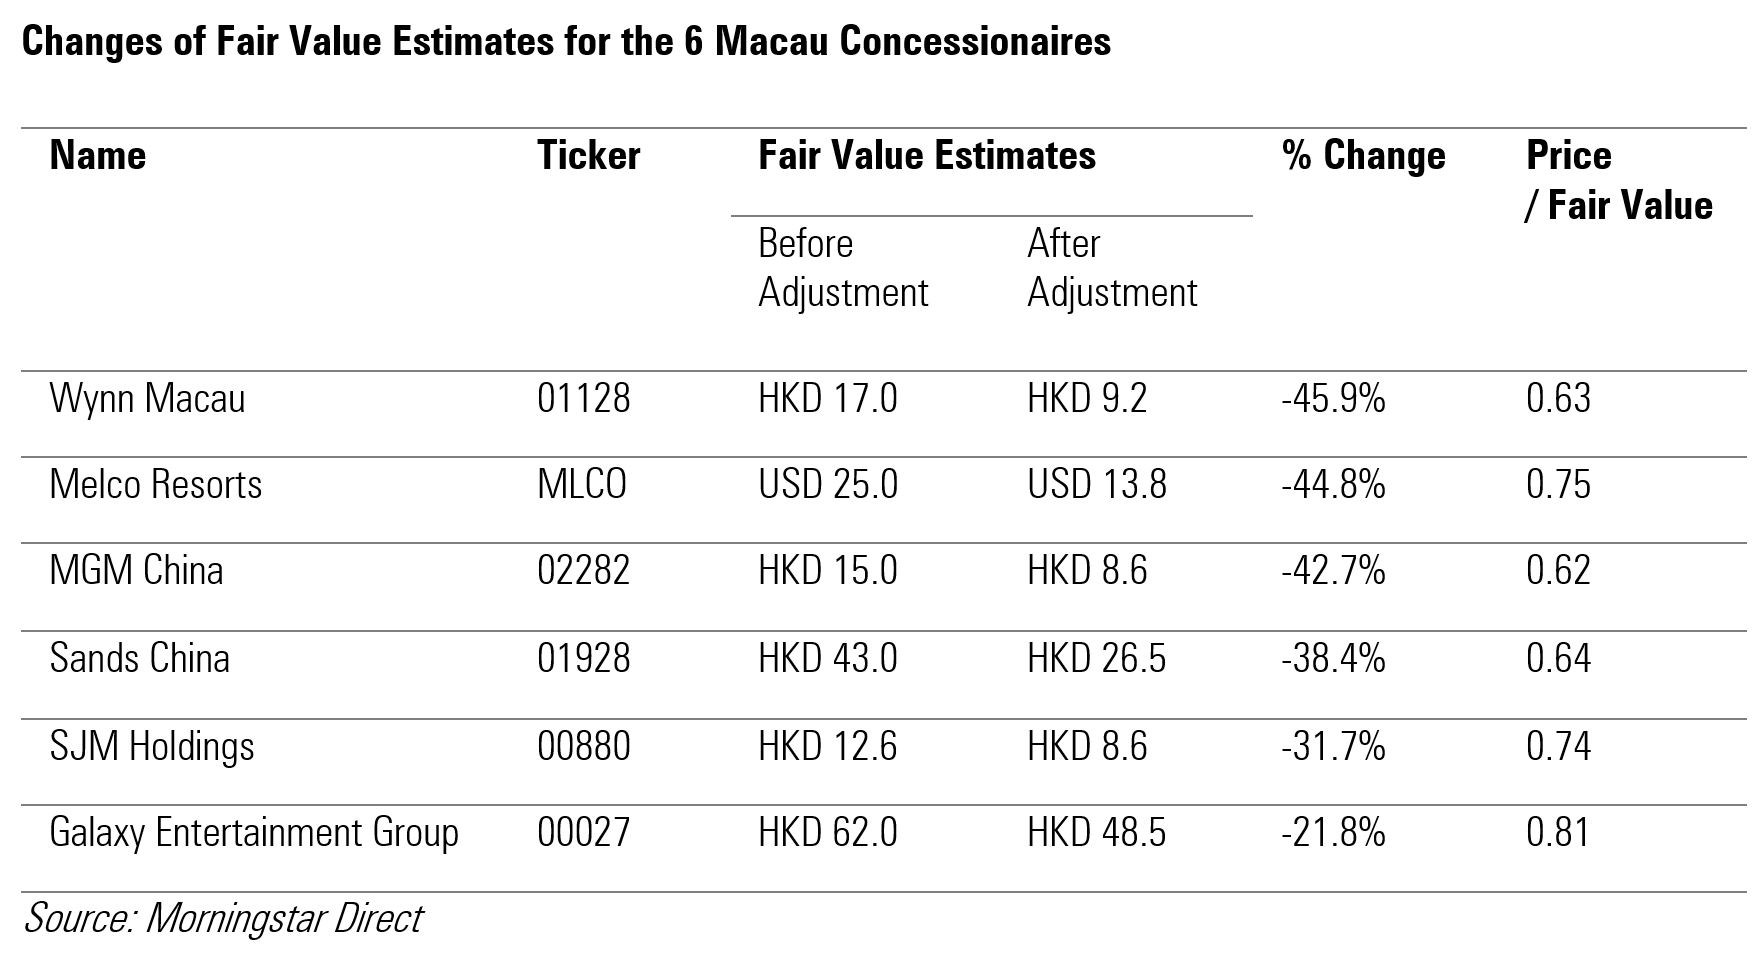The width and height of the screenshot is (1760, 969).
Task: Click the 0.81 price/fair value cell
Action: tap(1558, 833)
